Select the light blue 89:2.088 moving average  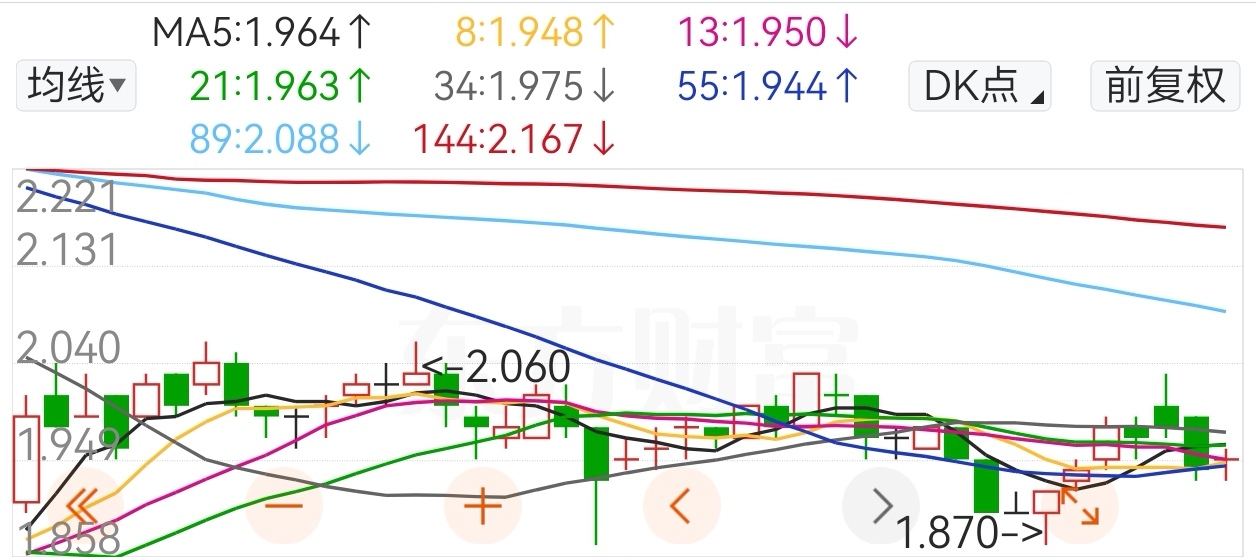(281, 139)
